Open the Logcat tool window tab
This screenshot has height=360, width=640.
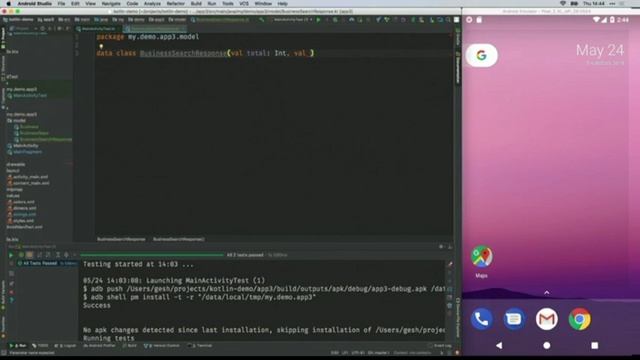tap(65, 346)
